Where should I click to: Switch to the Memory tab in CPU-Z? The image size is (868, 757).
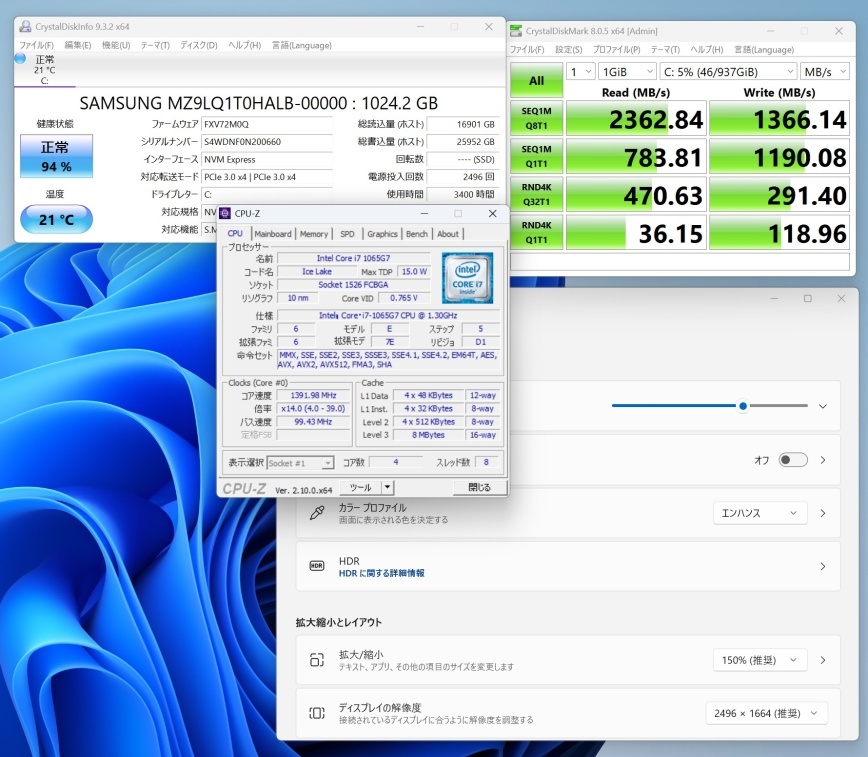click(x=314, y=234)
